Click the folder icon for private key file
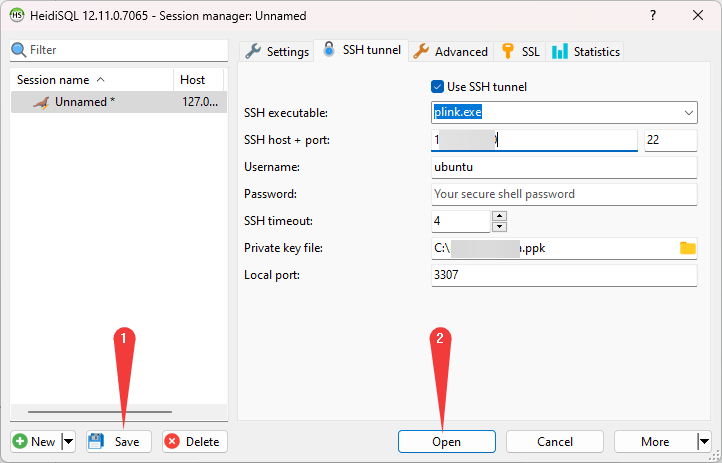 687,248
